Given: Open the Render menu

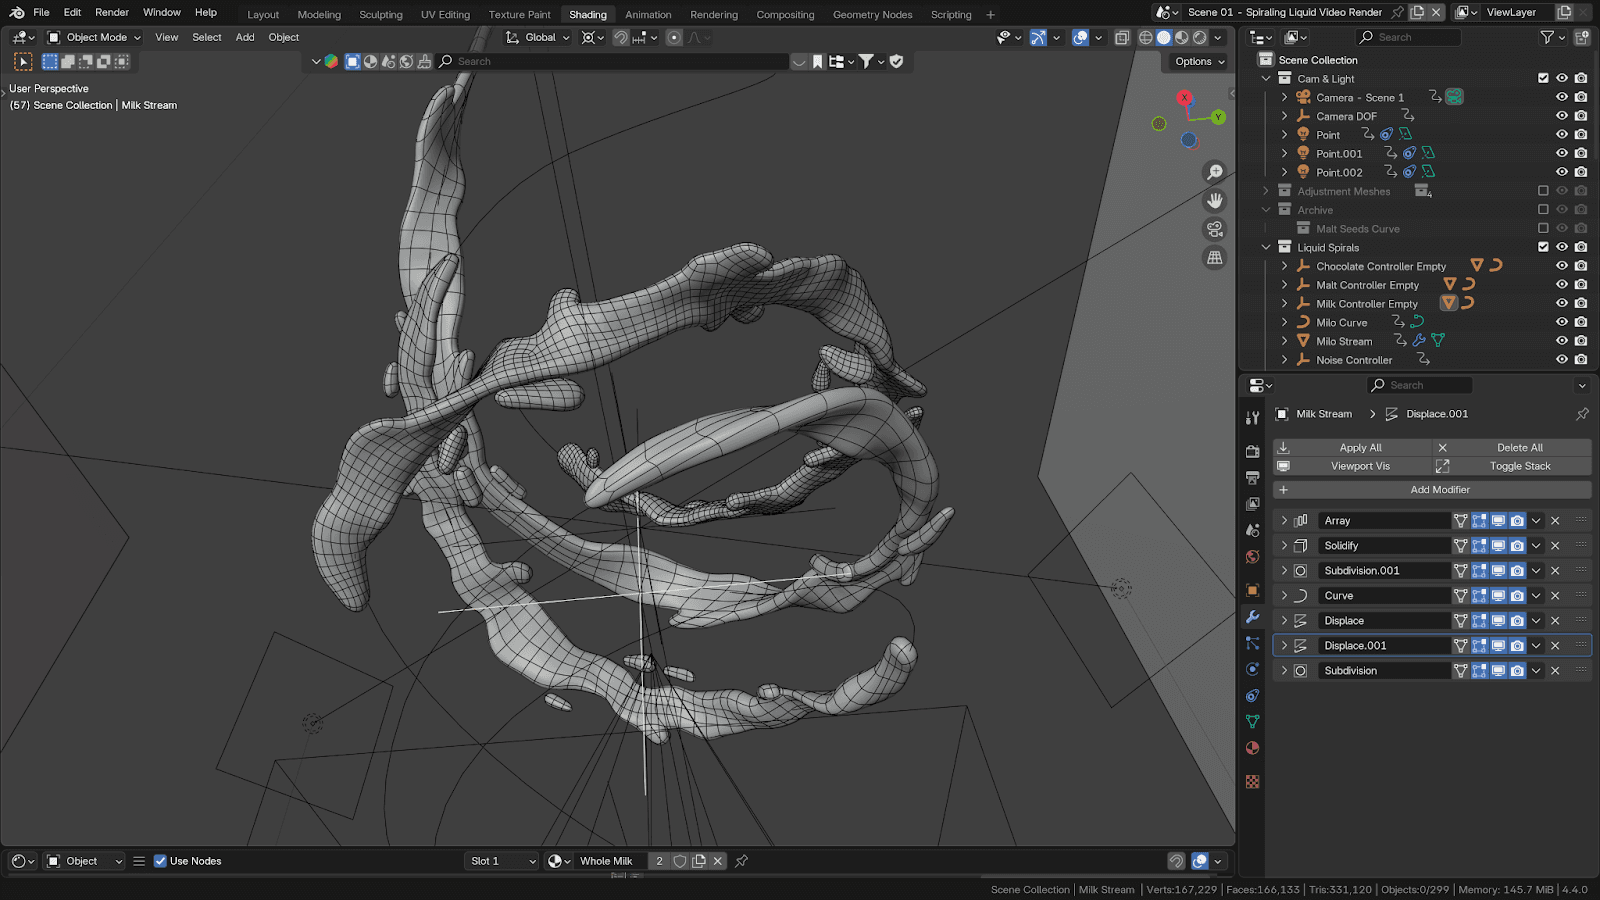Looking at the screenshot, I should click(112, 12).
